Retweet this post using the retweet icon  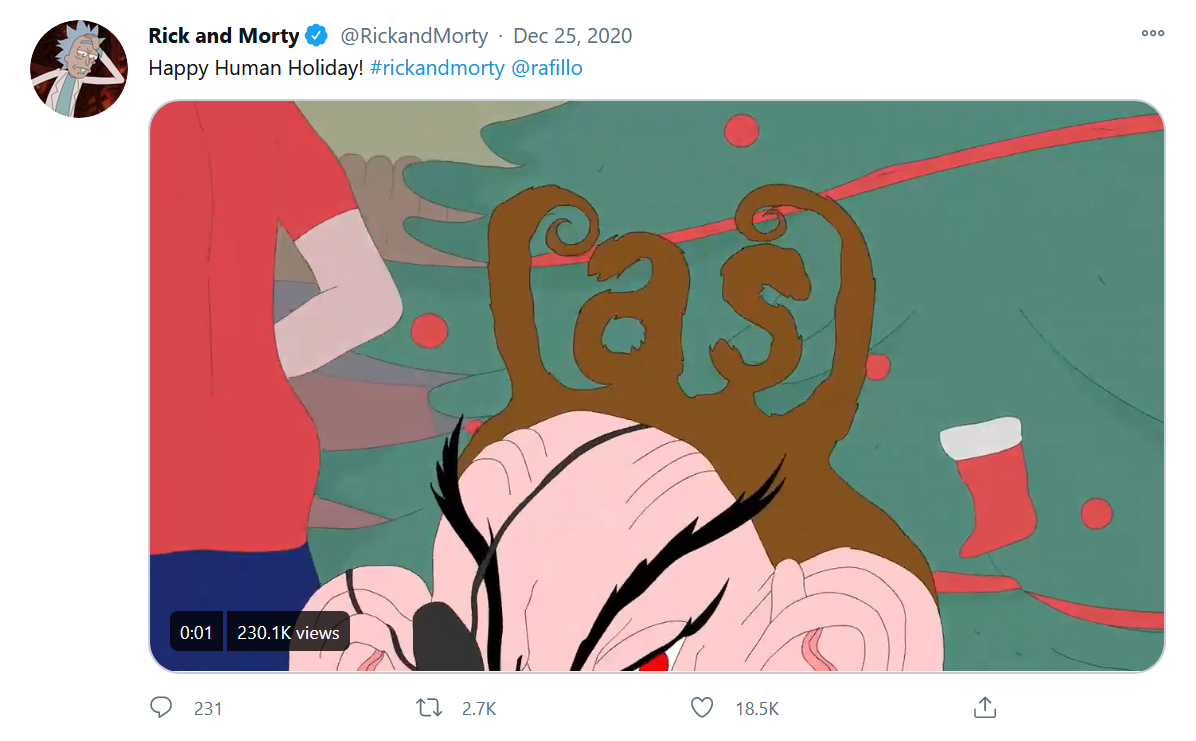429,708
